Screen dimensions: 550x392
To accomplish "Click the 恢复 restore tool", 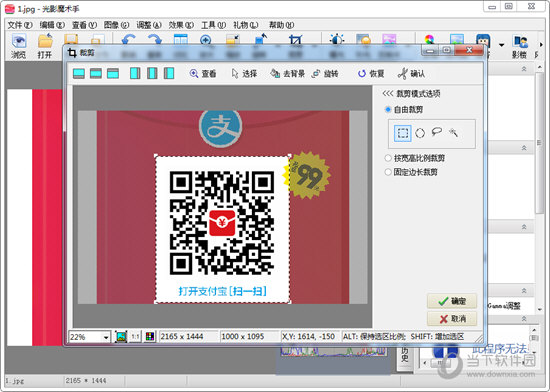I will click(x=371, y=74).
